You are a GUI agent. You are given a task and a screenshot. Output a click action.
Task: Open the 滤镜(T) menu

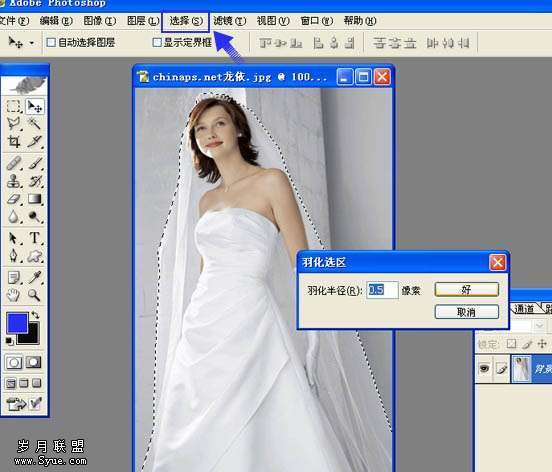[x=230, y=21]
